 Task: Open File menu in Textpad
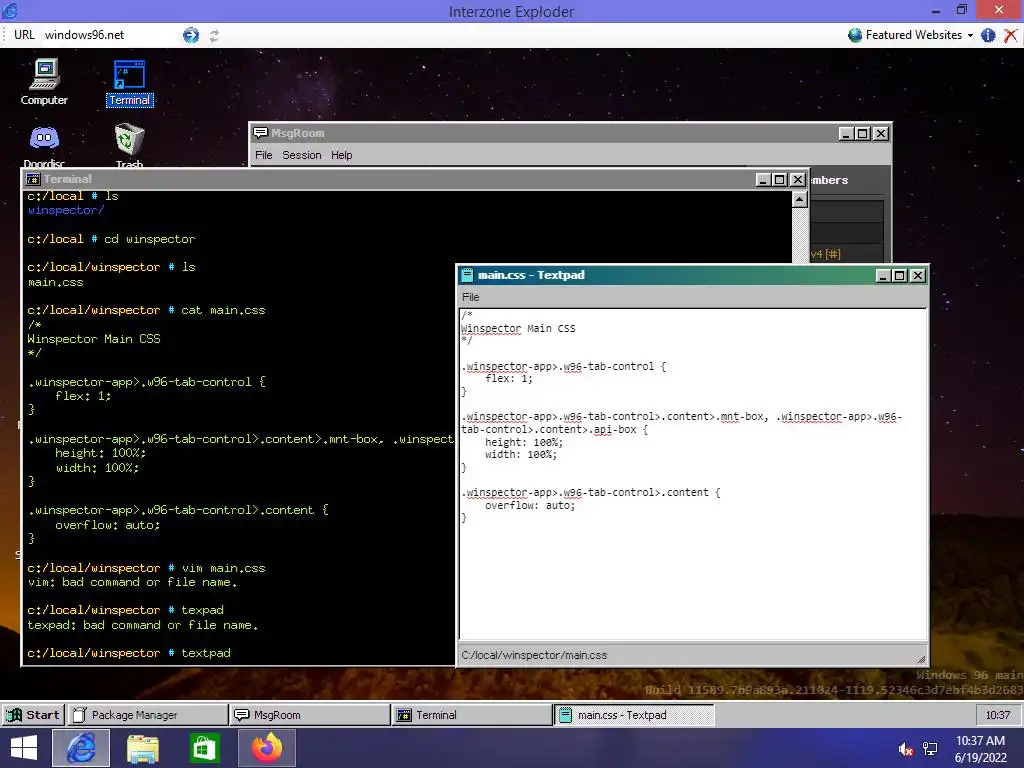pos(470,297)
